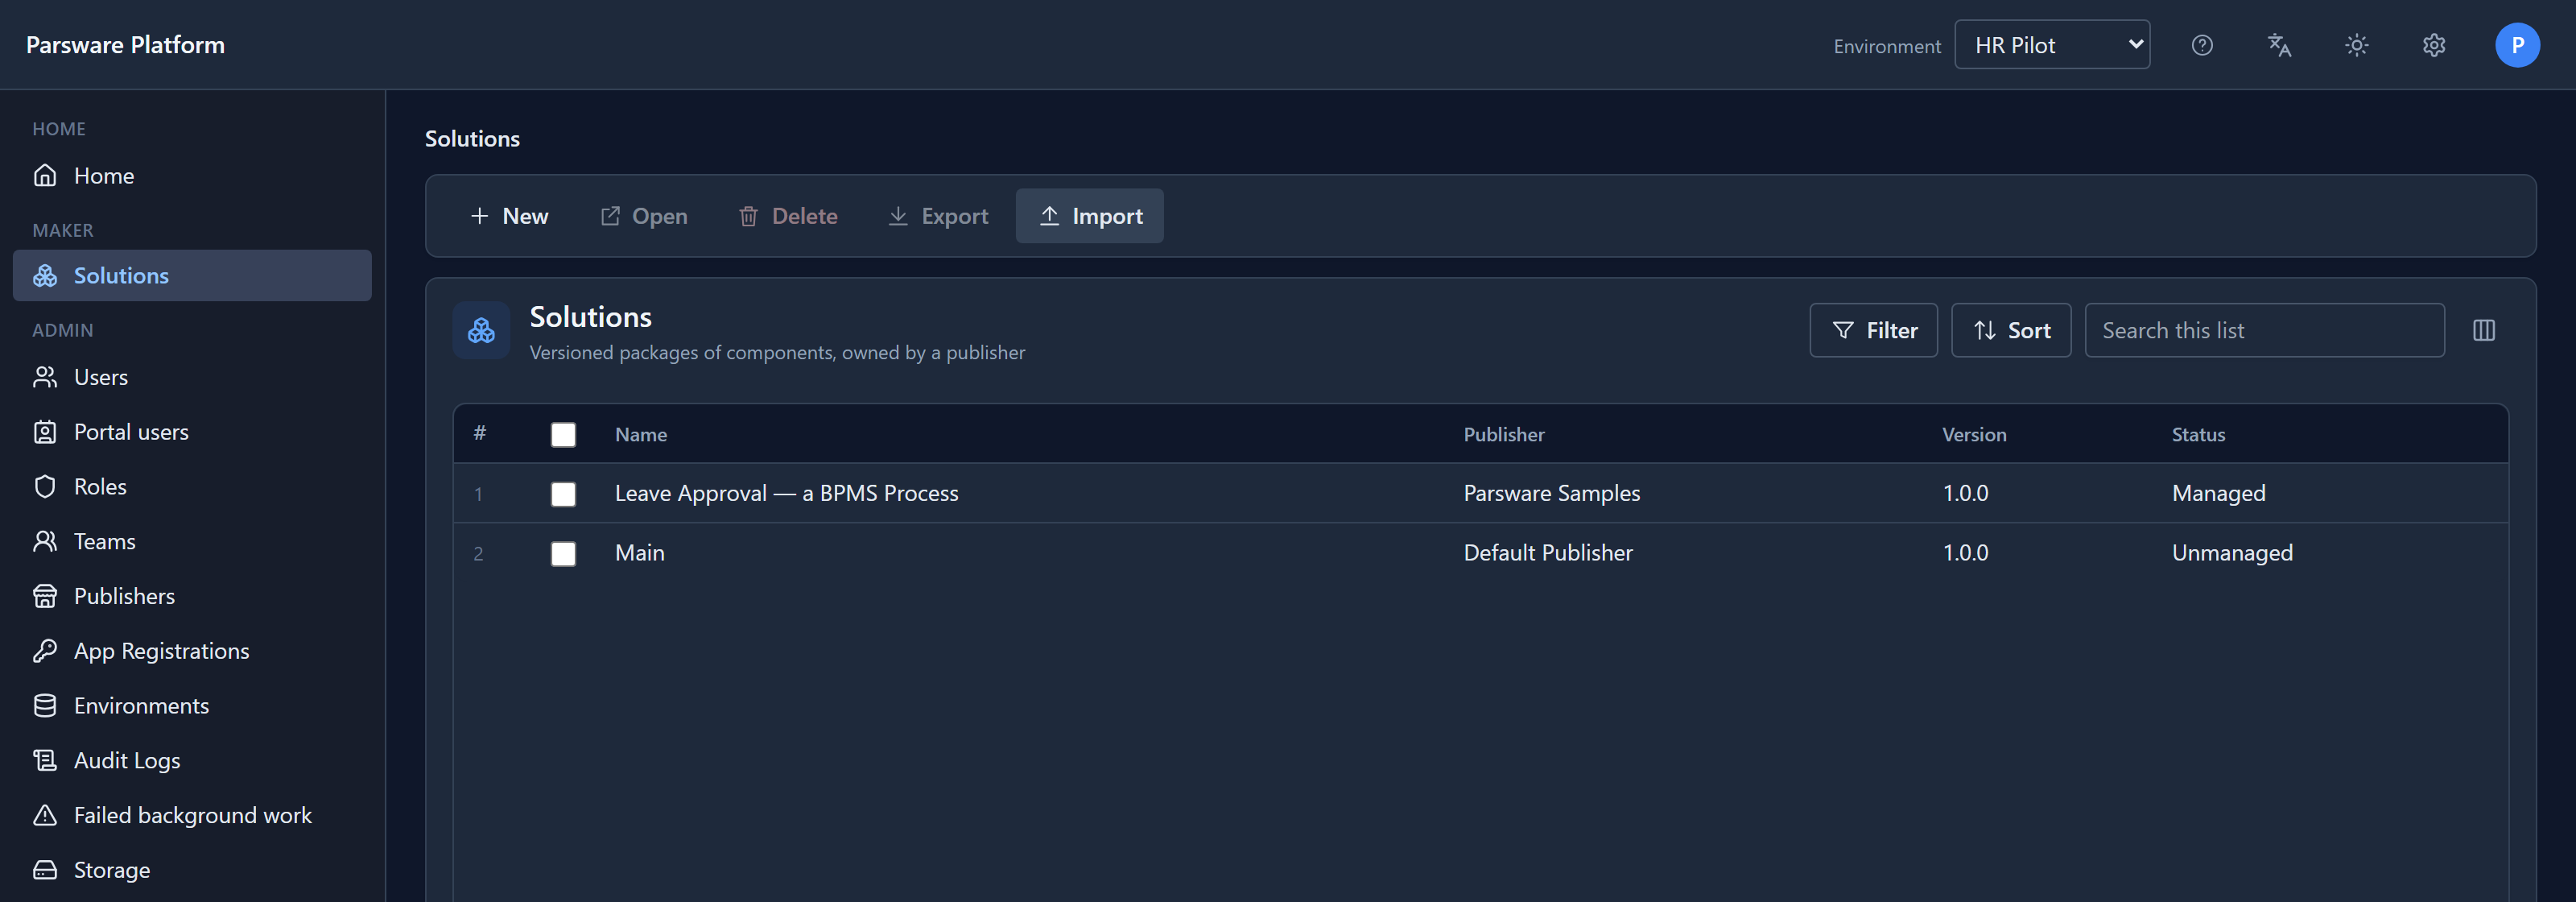2576x902 pixels.
Task: Check the select-all checkbox in table header
Action: (x=563, y=434)
